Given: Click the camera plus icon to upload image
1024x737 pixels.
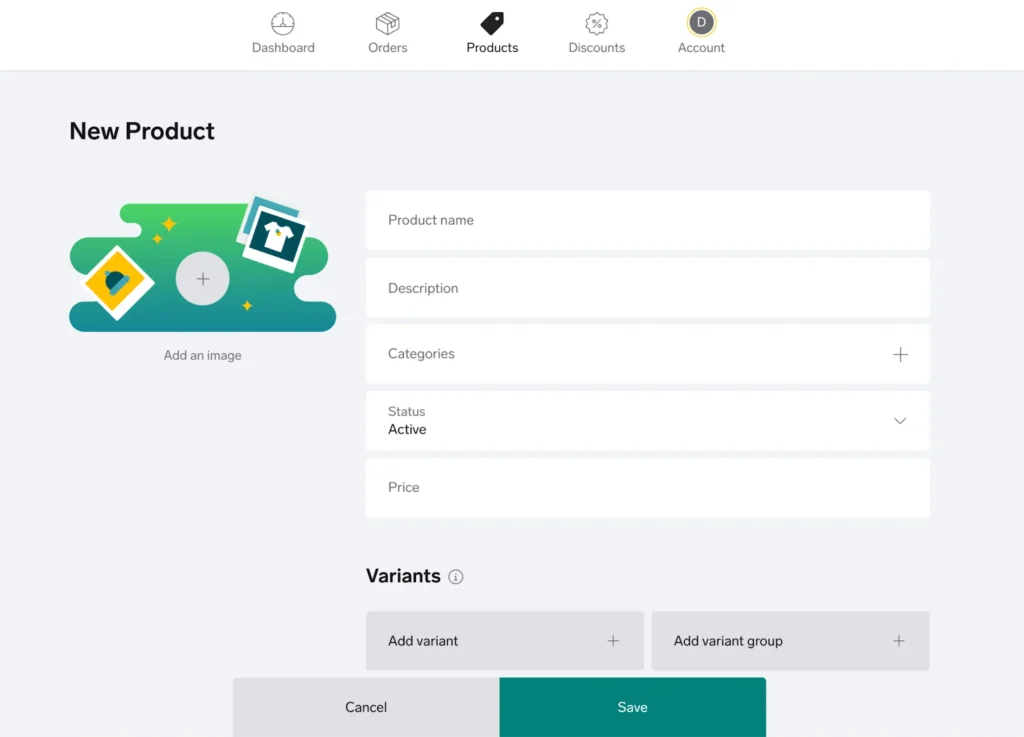Looking at the screenshot, I should (x=202, y=279).
